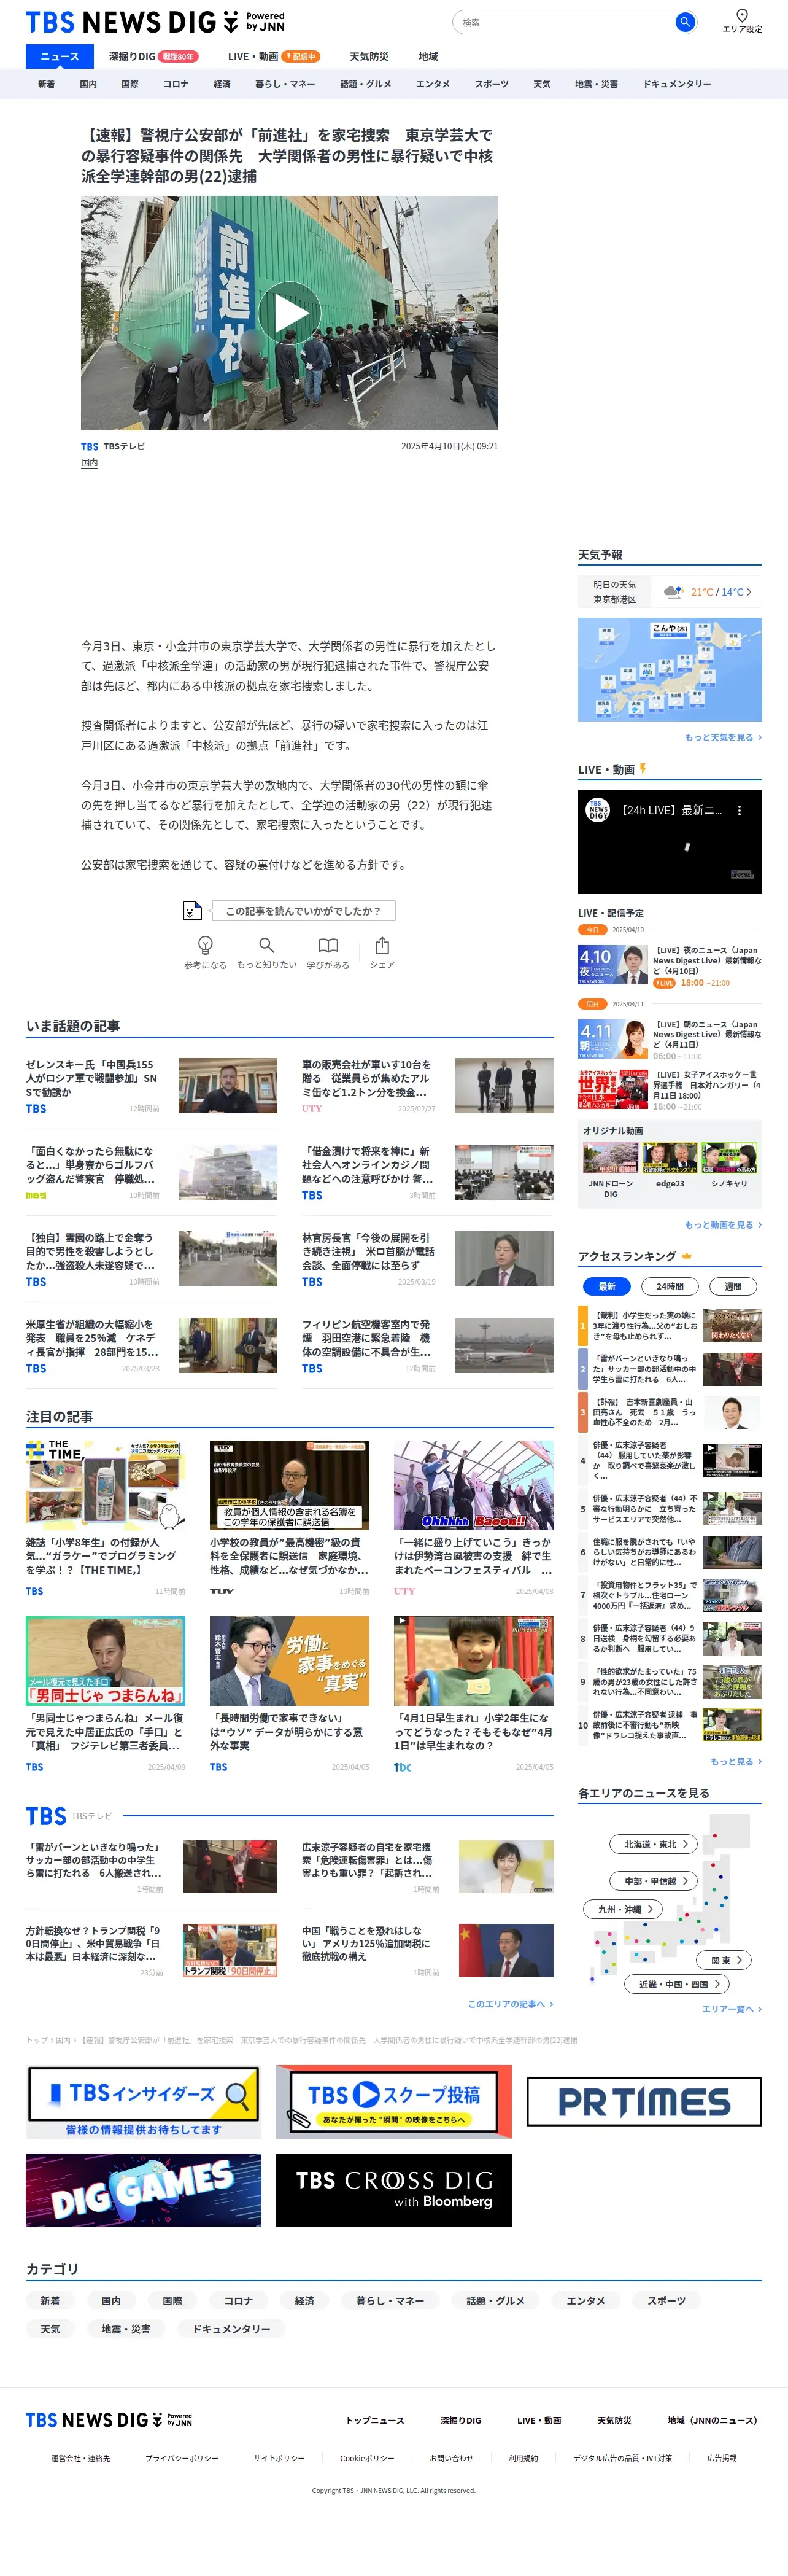Open the JNNドローンDIG original video thumbnail
The width and height of the screenshot is (788, 2576).
pos(610,1158)
